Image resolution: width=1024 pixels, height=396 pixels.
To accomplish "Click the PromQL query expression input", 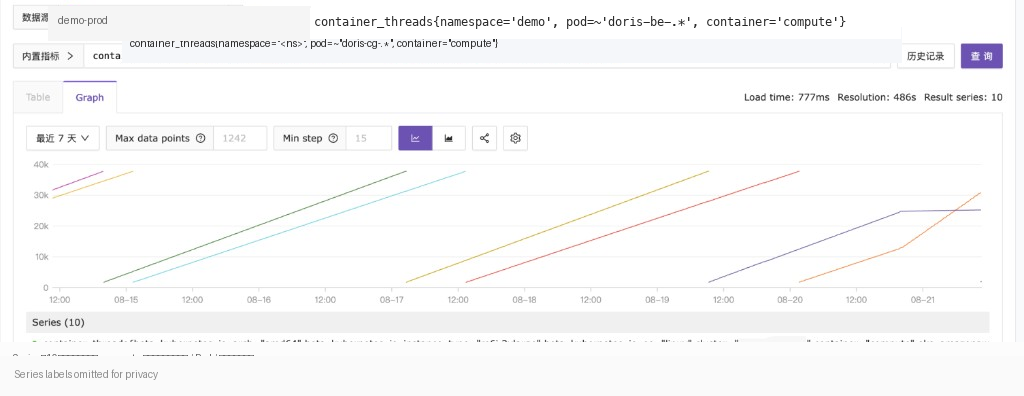I will coord(487,56).
